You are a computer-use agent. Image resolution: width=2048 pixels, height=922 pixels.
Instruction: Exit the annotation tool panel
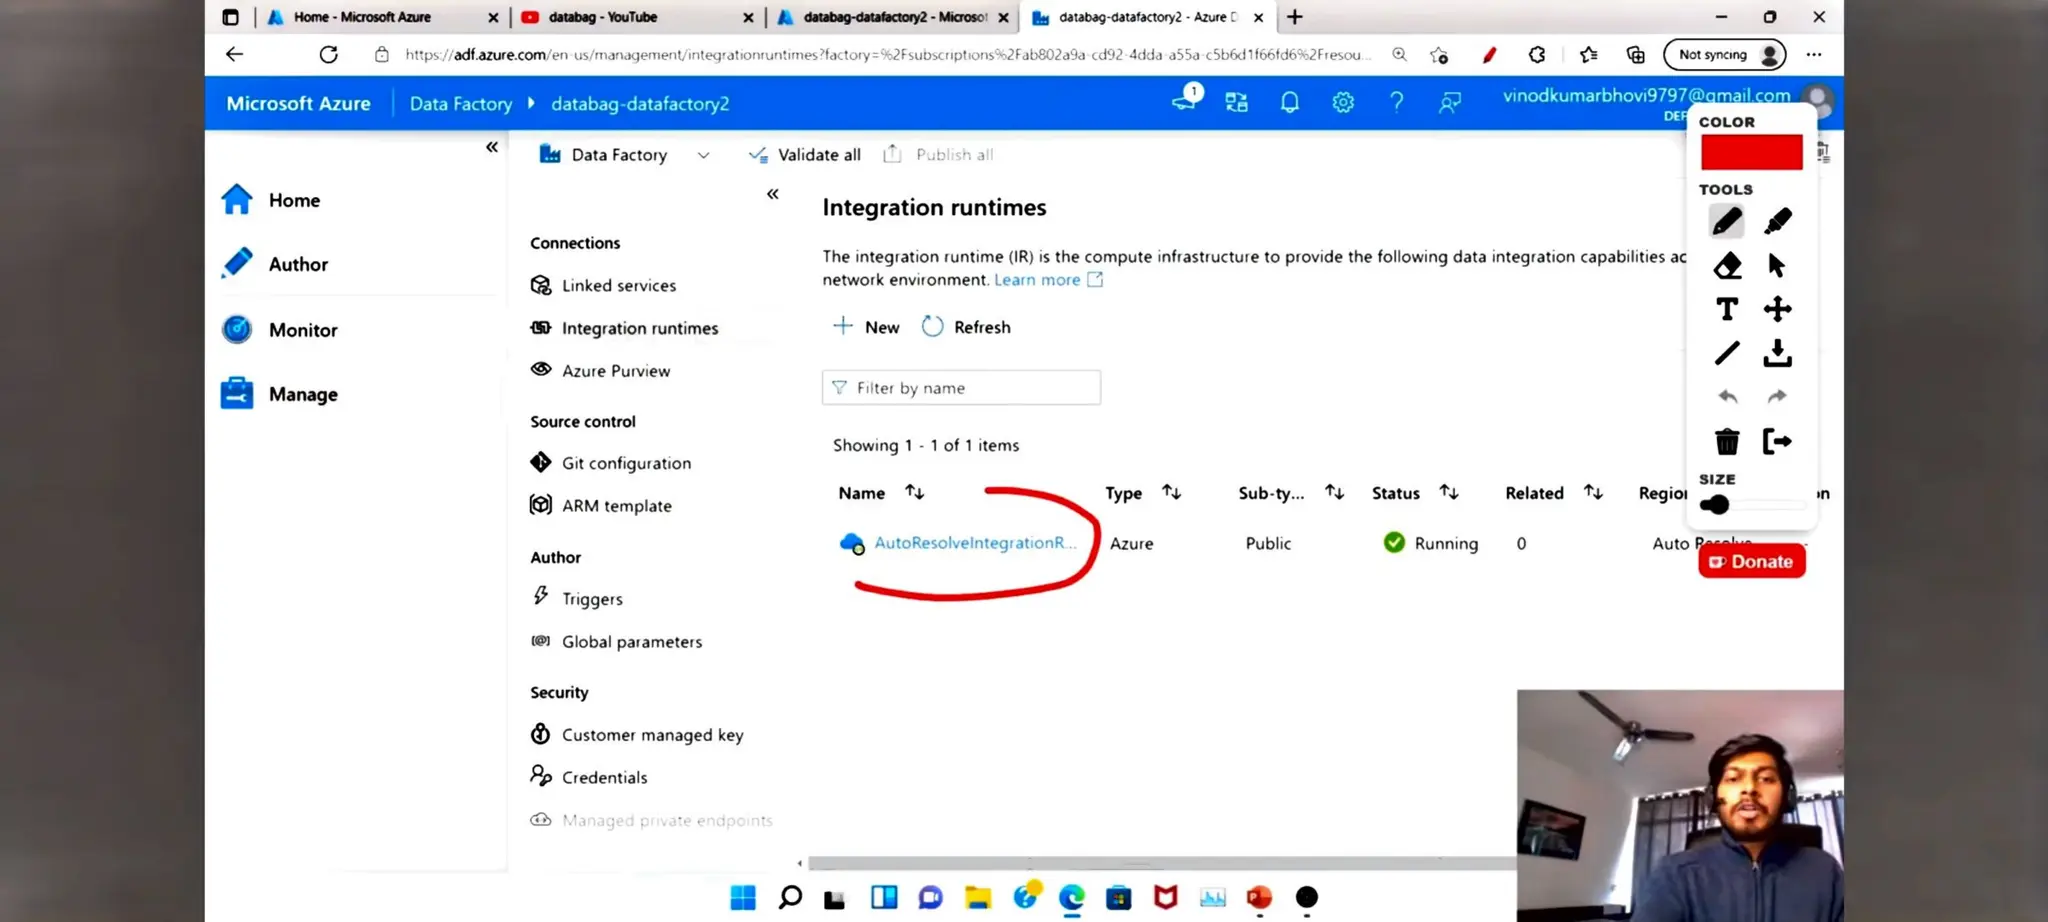coord(1777,441)
